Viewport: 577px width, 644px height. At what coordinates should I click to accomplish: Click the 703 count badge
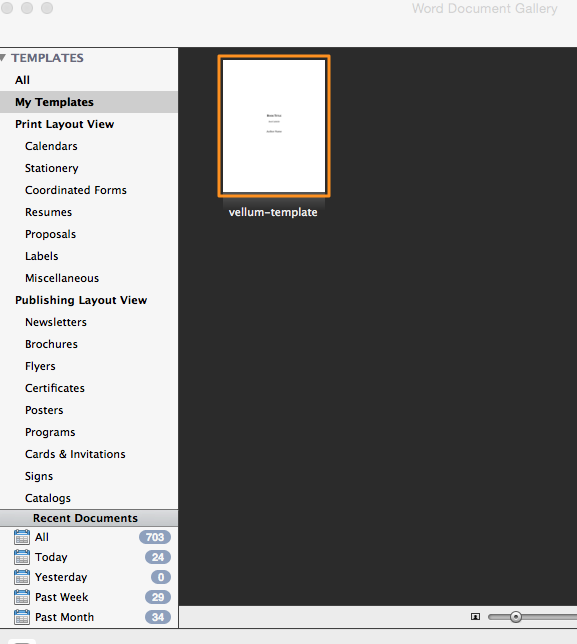click(155, 537)
